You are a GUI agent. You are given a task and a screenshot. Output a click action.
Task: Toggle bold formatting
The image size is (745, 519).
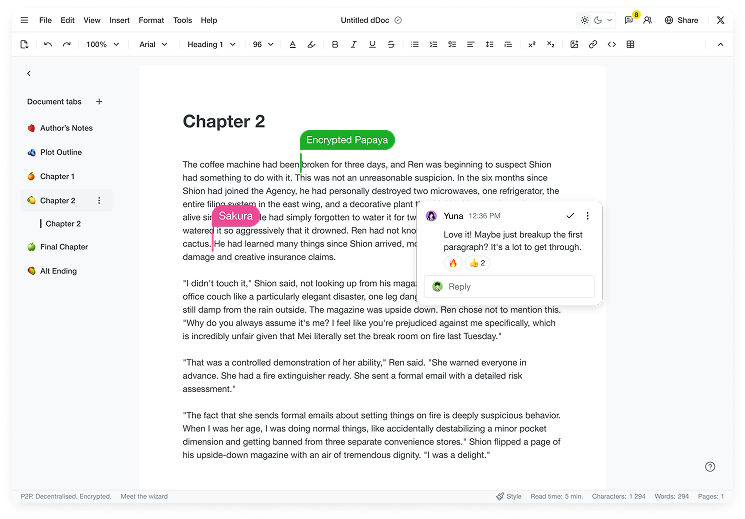pos(335,44)
